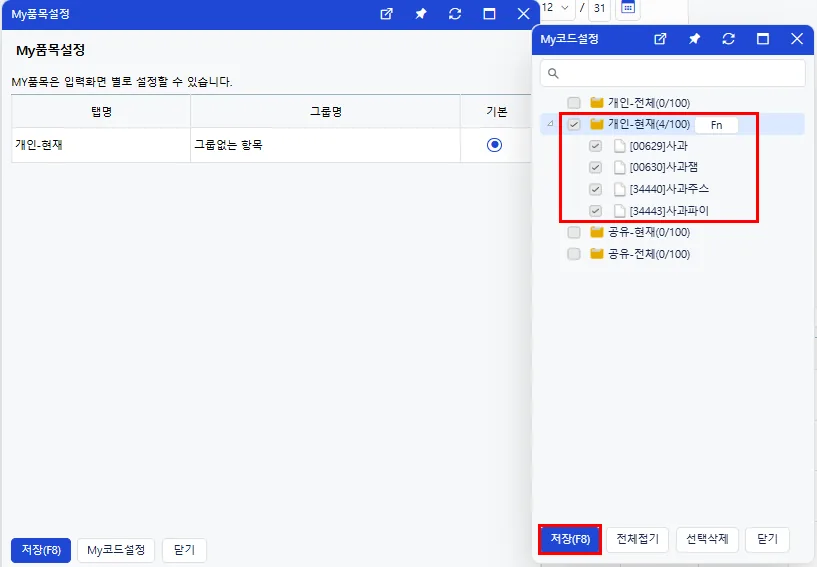Open the Fn menu beside 개인-현재
This screenshot has height=567, width=817.
(x=716, y=125)
